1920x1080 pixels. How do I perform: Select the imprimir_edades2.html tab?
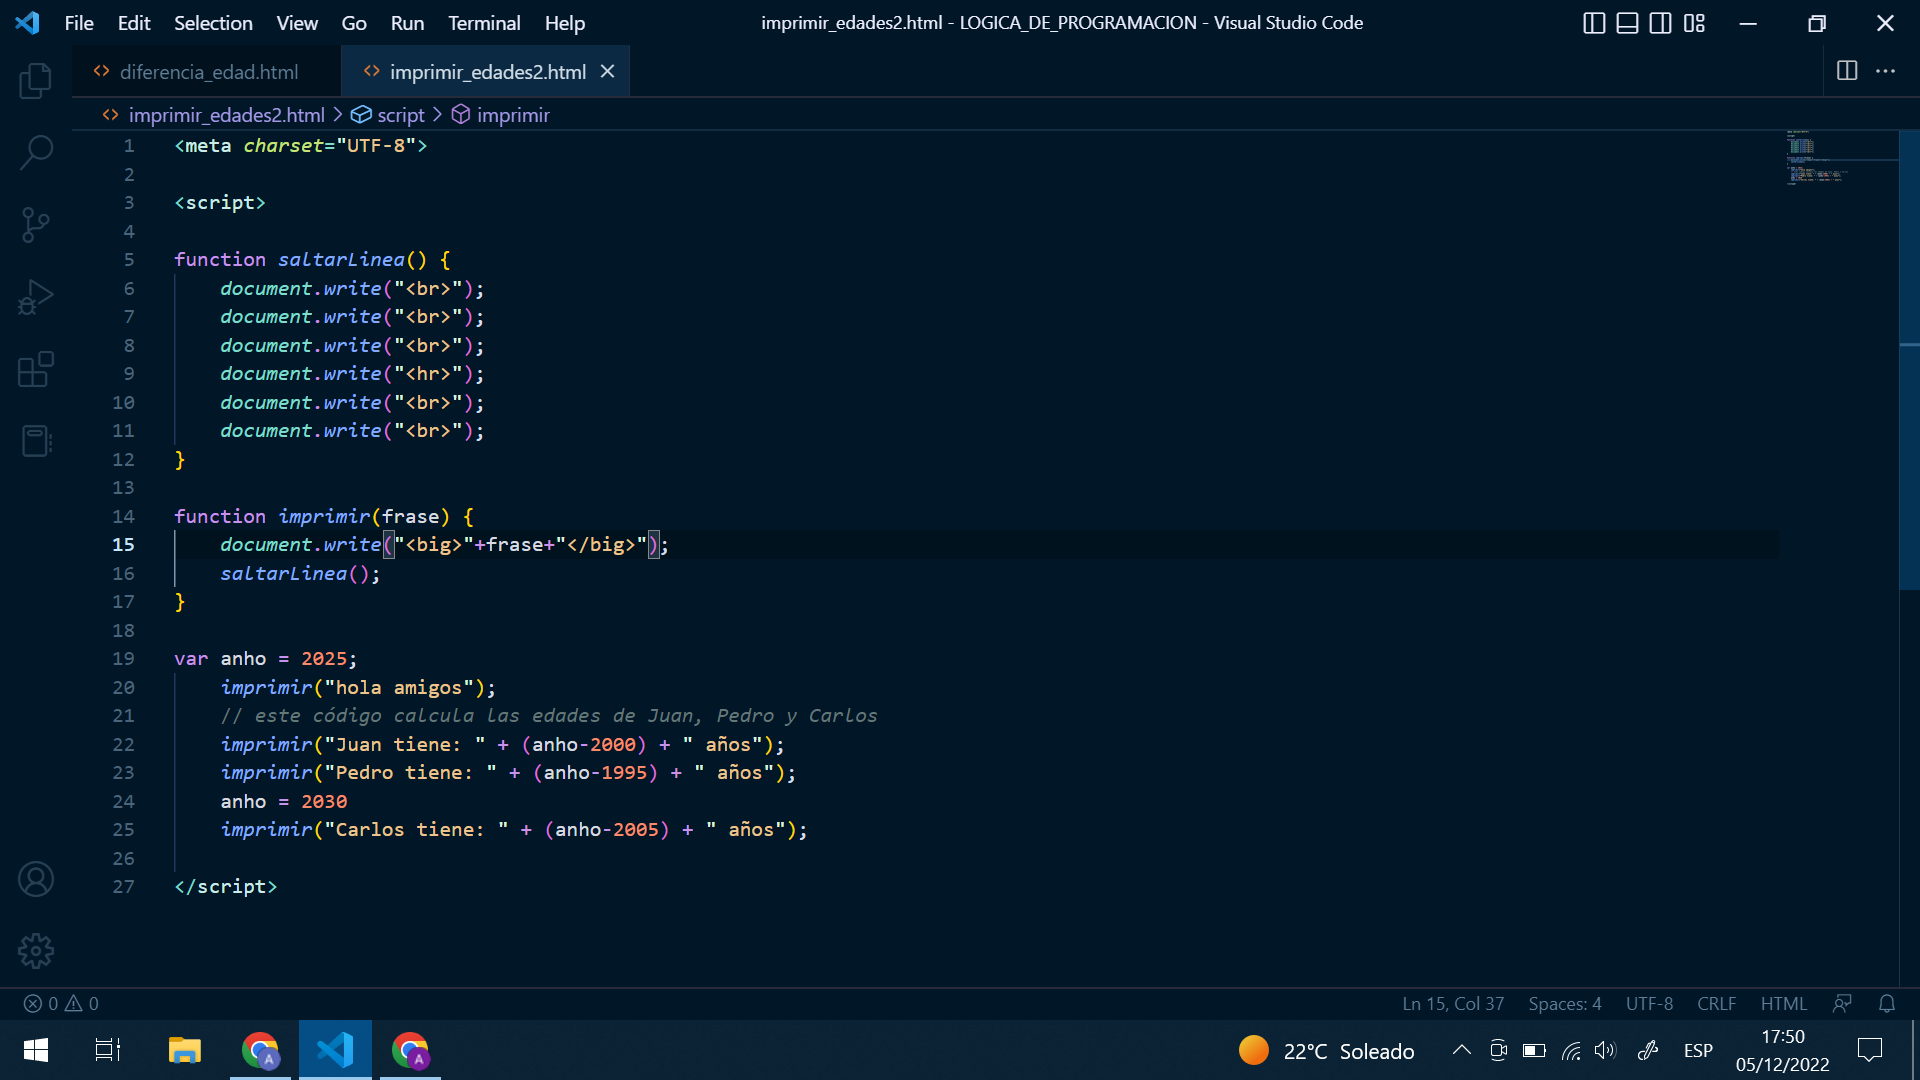pyautogui.click(x=487, y=71)
